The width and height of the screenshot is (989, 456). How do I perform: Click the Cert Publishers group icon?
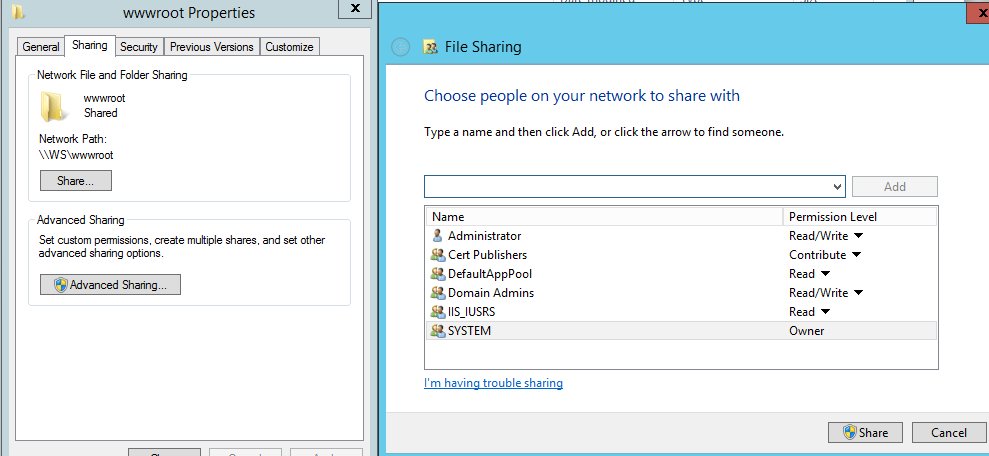(x=437, y=255)
